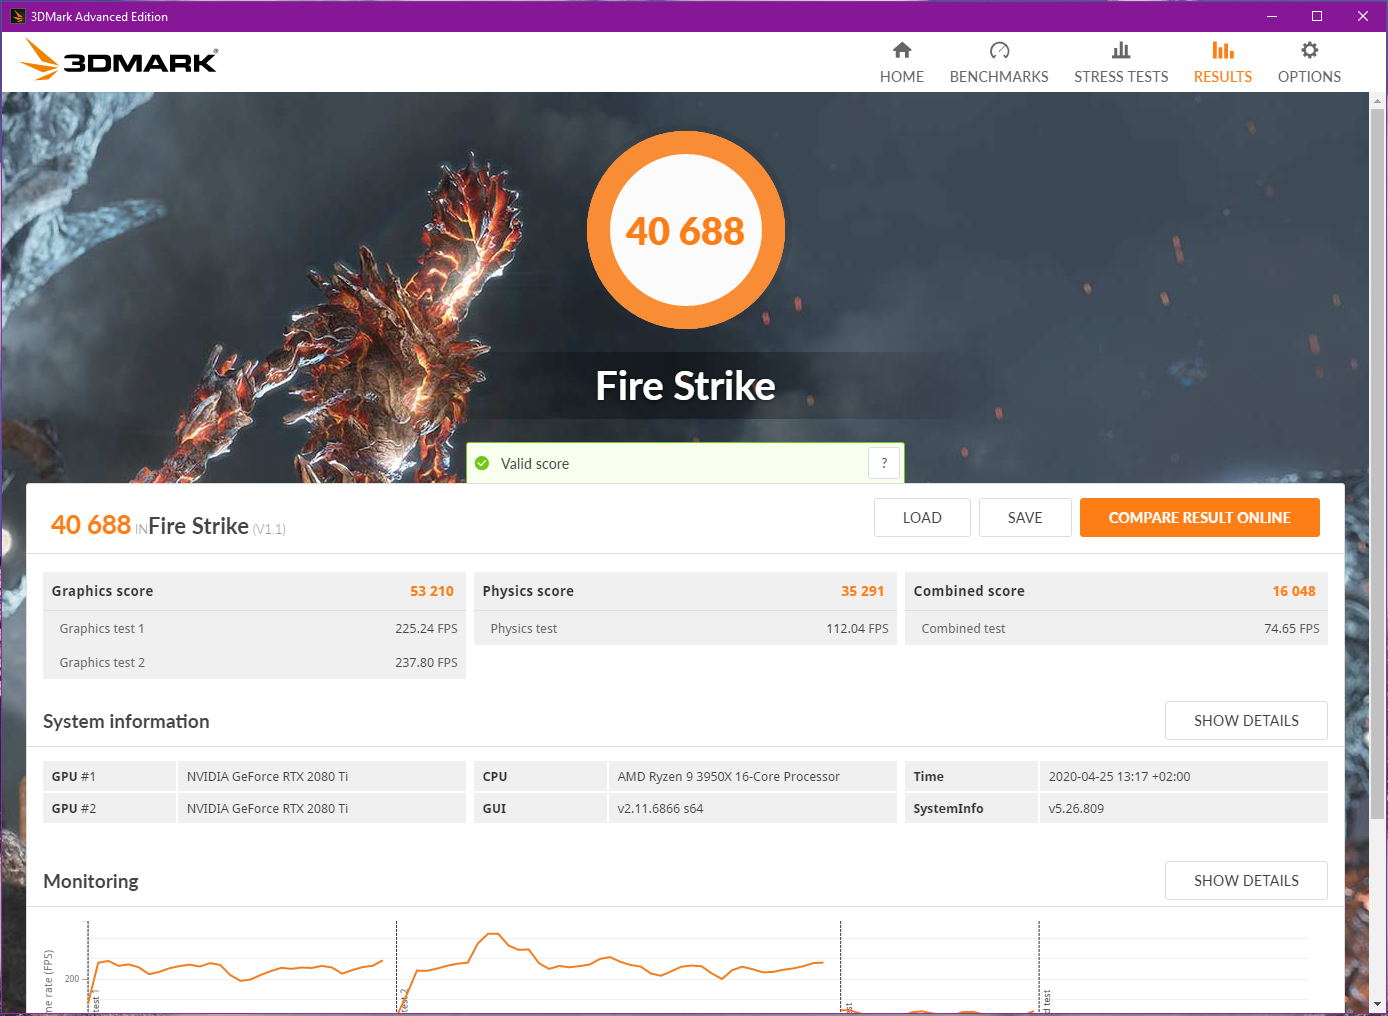This screenshot has height=1016, width=1388.
Task: Select the Graphics test 2 row
Action: pyautogui.click(x=255, y=662)
